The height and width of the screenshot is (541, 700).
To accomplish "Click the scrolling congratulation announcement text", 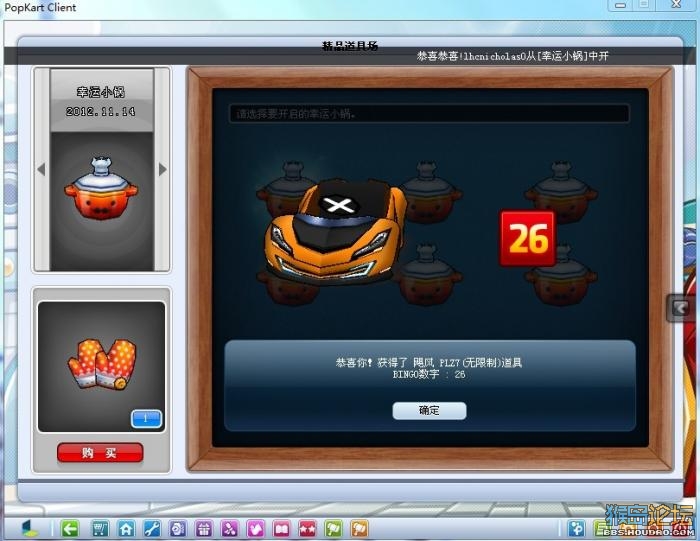I will point(512,56).
